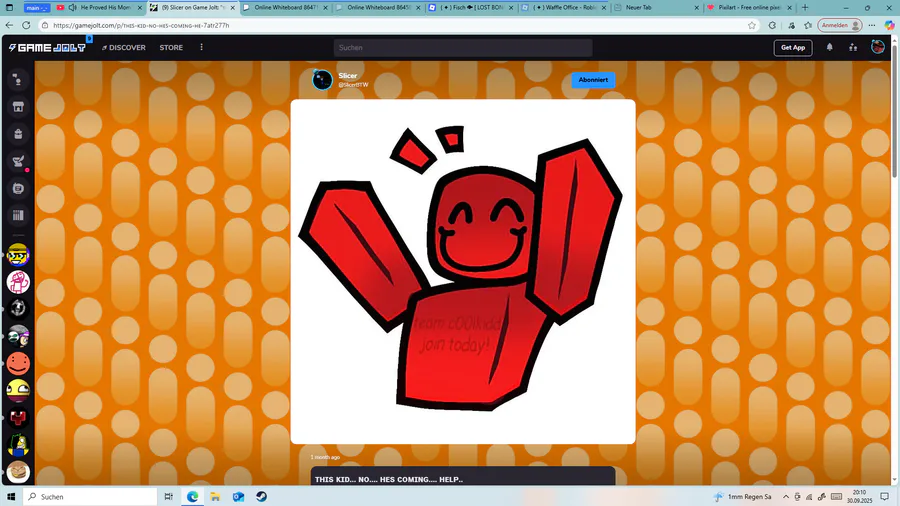
Task: Open a new browser tab with the plus button
Action: [x=805, y=7]
